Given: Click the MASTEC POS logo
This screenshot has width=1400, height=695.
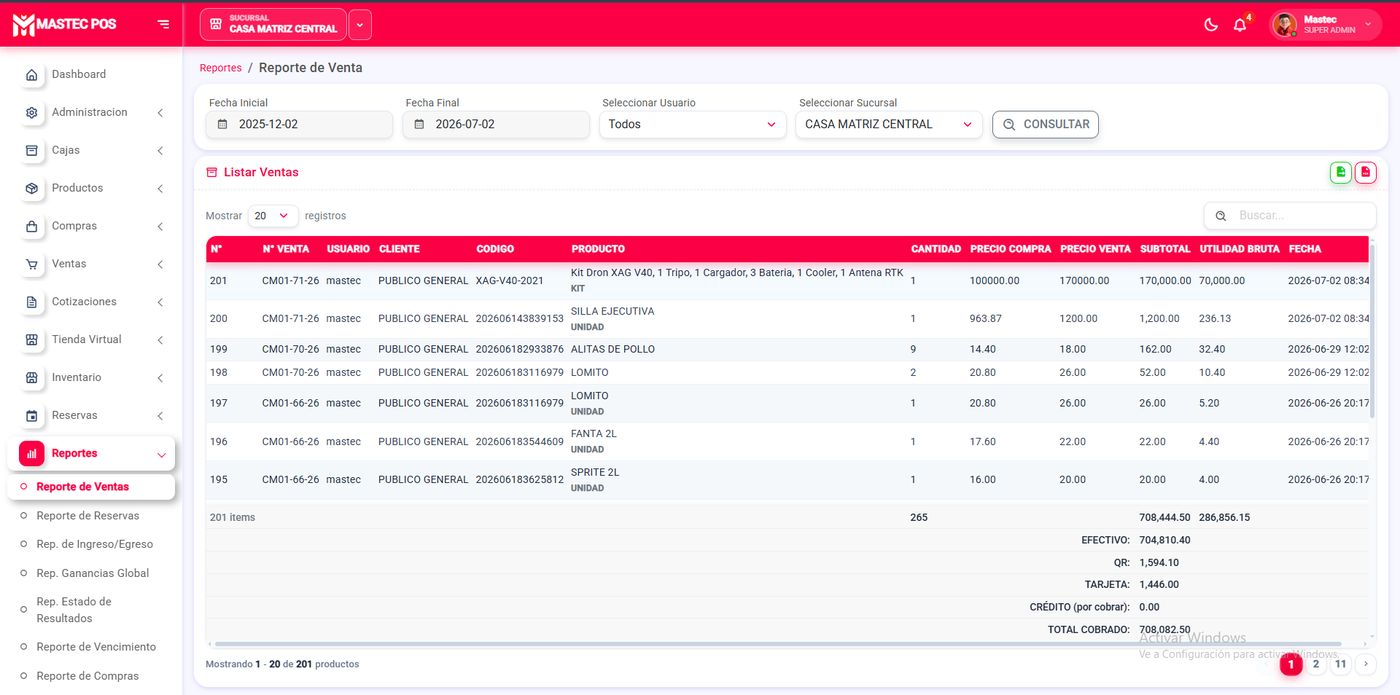Looking at the screenshot, I should click(64, 24).
